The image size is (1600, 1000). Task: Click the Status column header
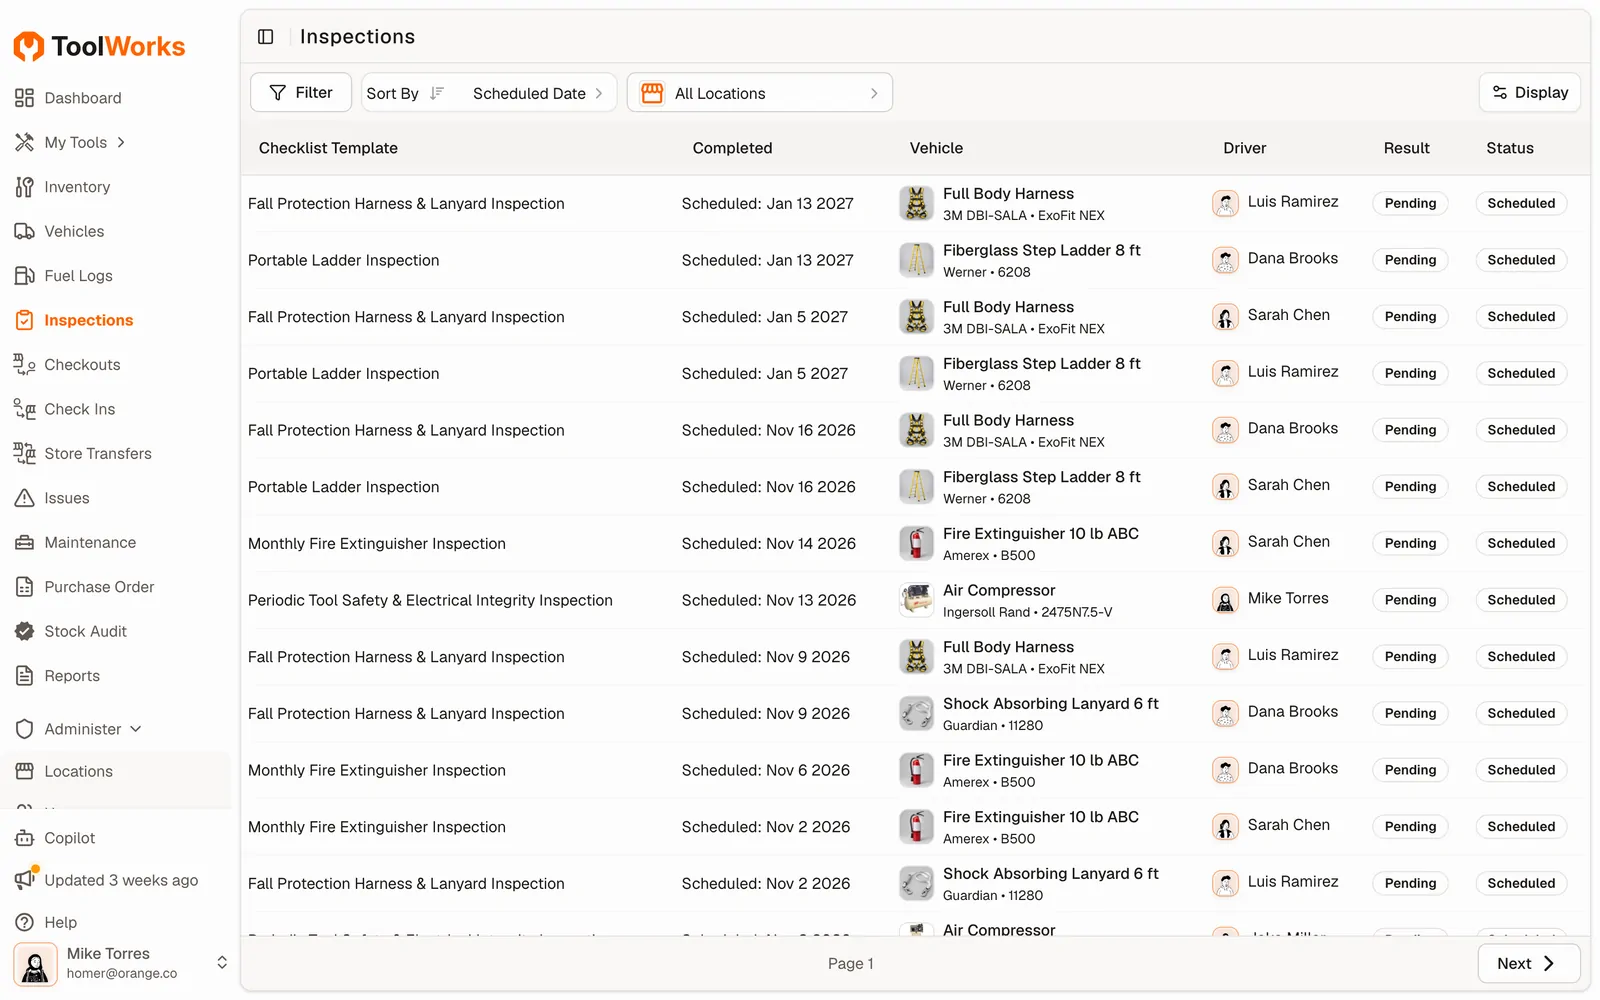pos(1509,148)
